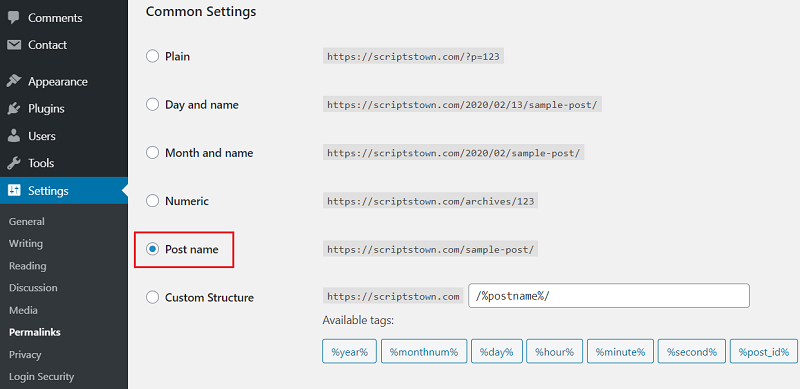The width and height of the screenshot is (800, 389).
Task: Open the General settings submenu
Action: (x=27, y=222)
